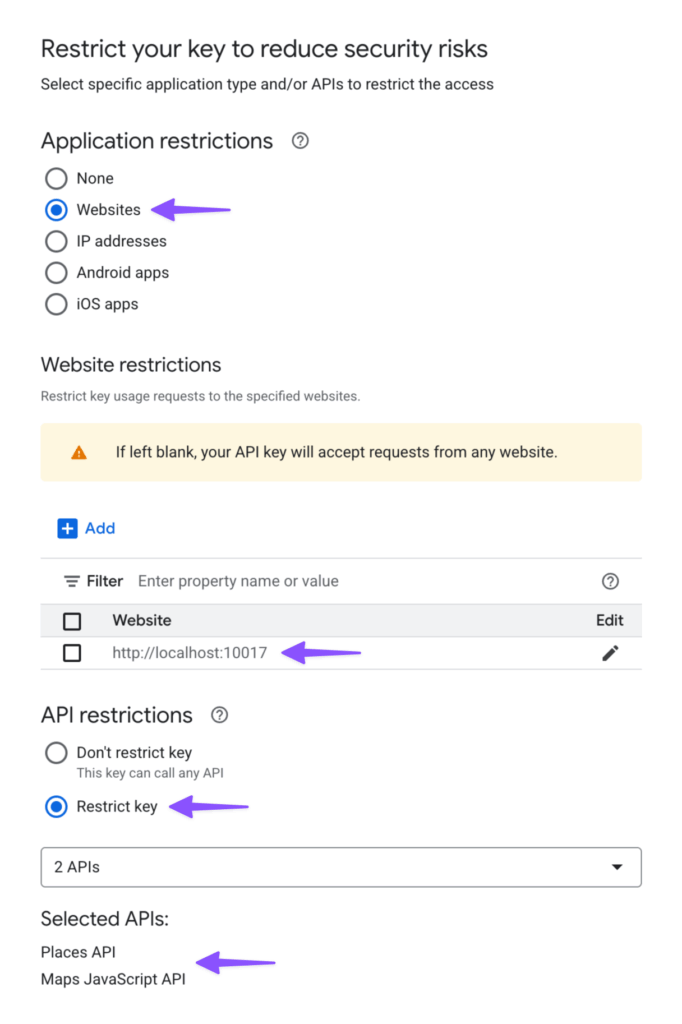Open help for Application restrictions

pyautogui.click(x=300, y=141)
